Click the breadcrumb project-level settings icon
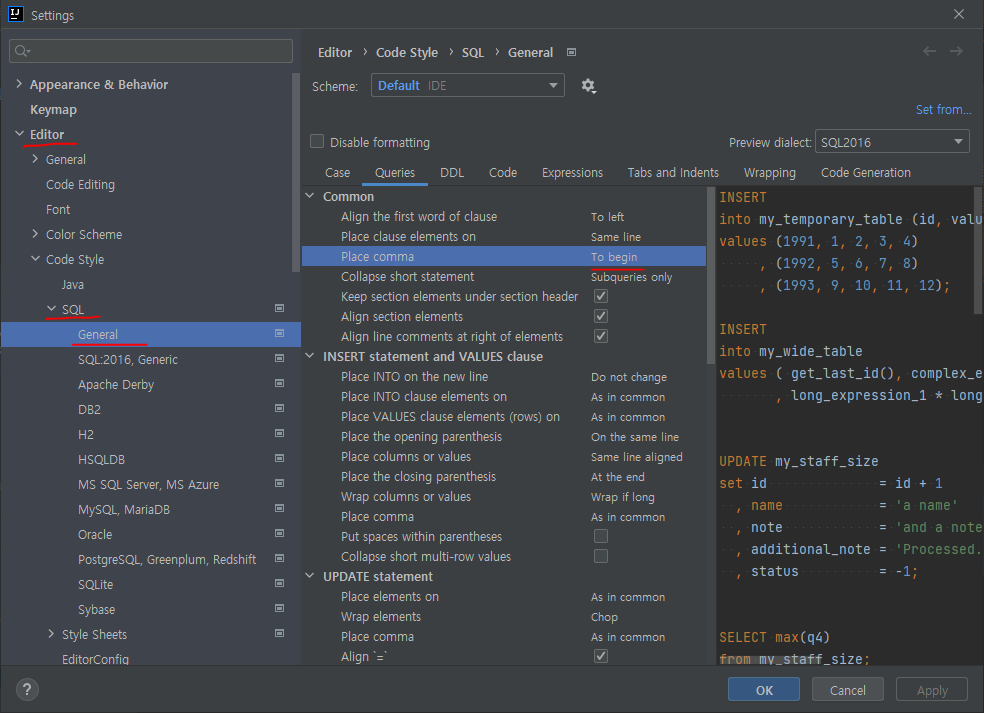This screenshot has height=713, width=984. 571,52
